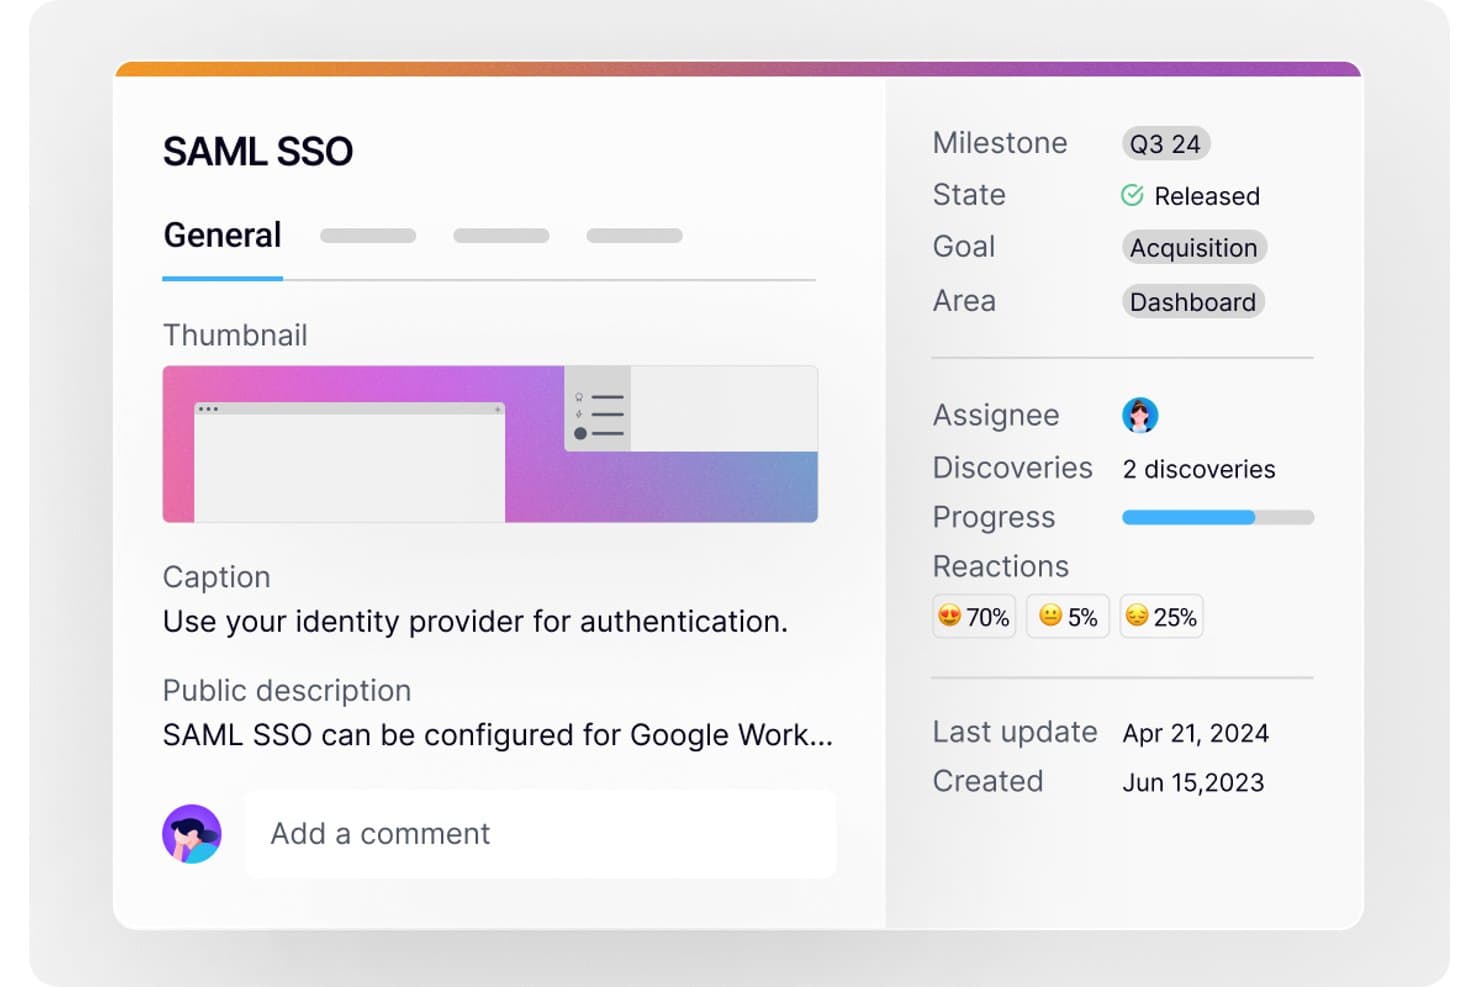Click the truncated public description text
1480x987 pixels.
pyautogui.click(x=498, y=736)
